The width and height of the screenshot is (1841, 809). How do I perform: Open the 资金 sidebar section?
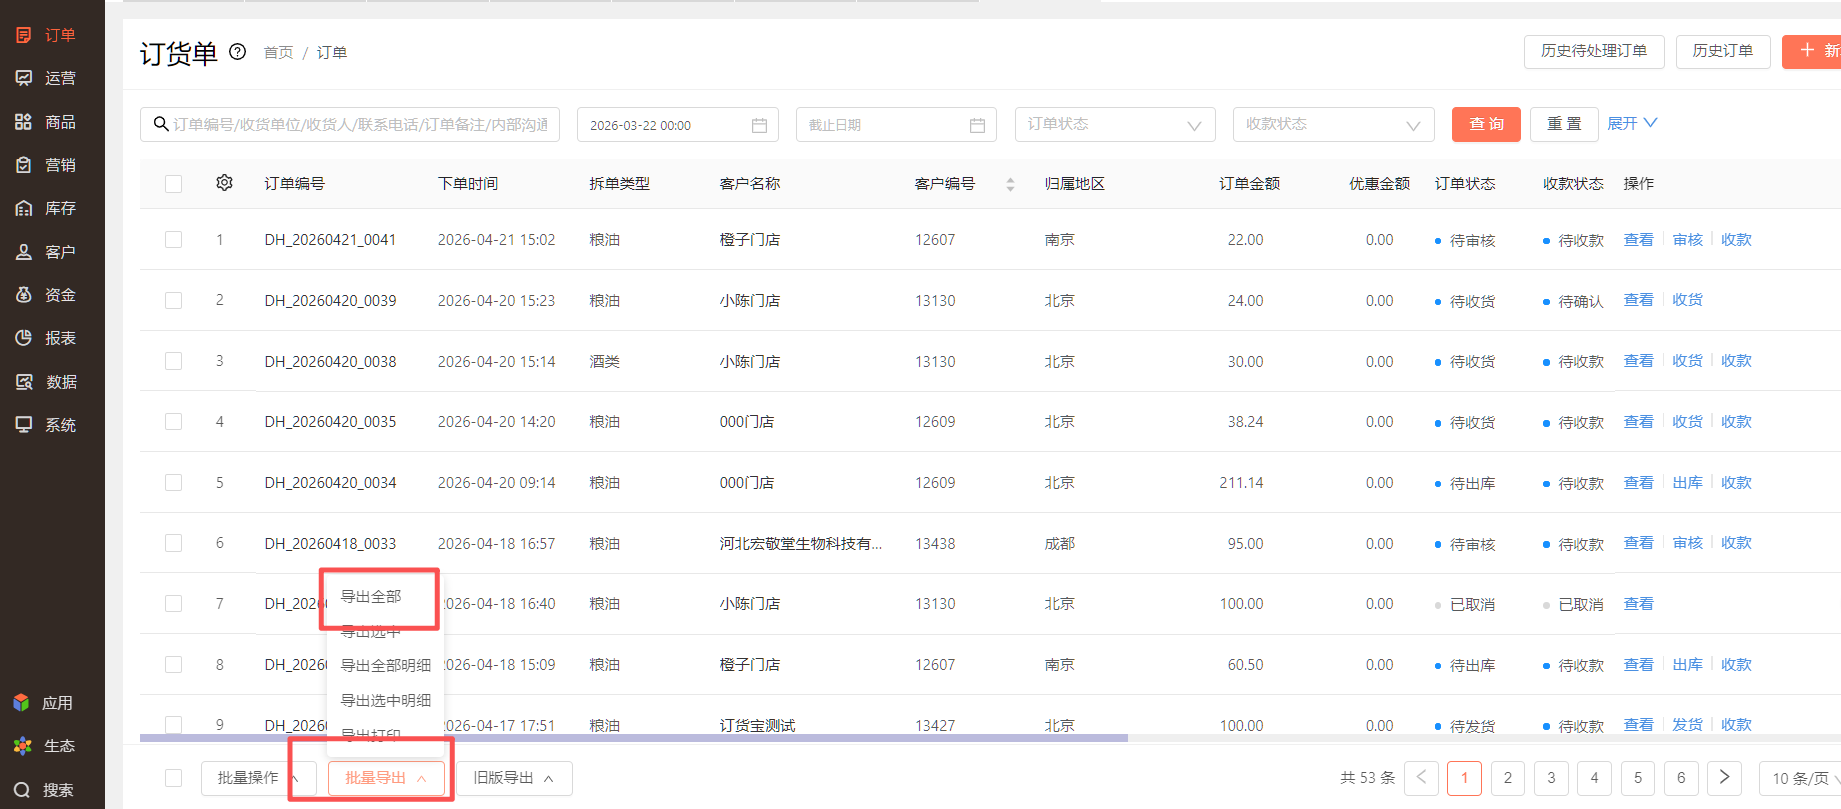click(46, 295)
